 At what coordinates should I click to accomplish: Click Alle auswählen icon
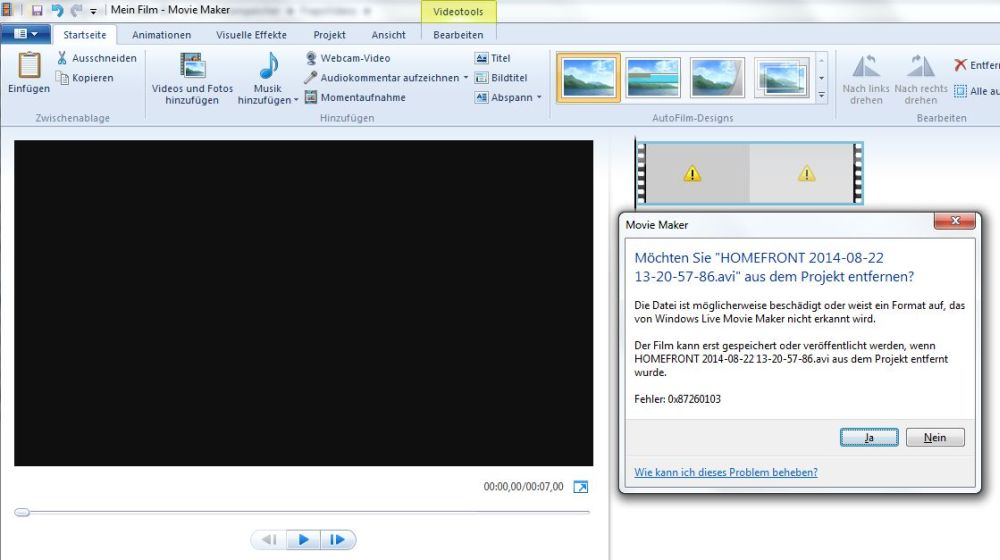point(960,91)
